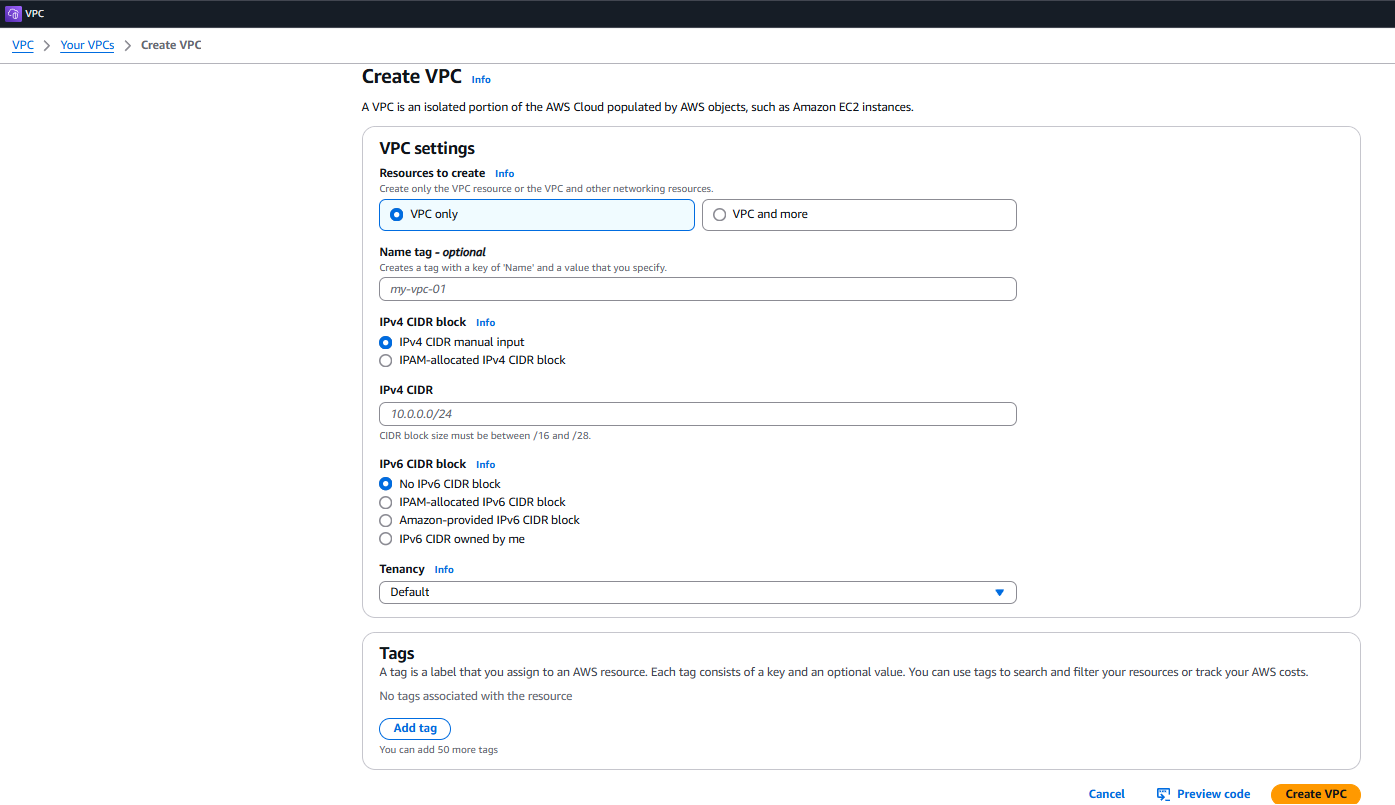Click the VPC service icon in top bar
This screenshot has height=805, width=1395.
pyautogui.click(x=14, y=13)
